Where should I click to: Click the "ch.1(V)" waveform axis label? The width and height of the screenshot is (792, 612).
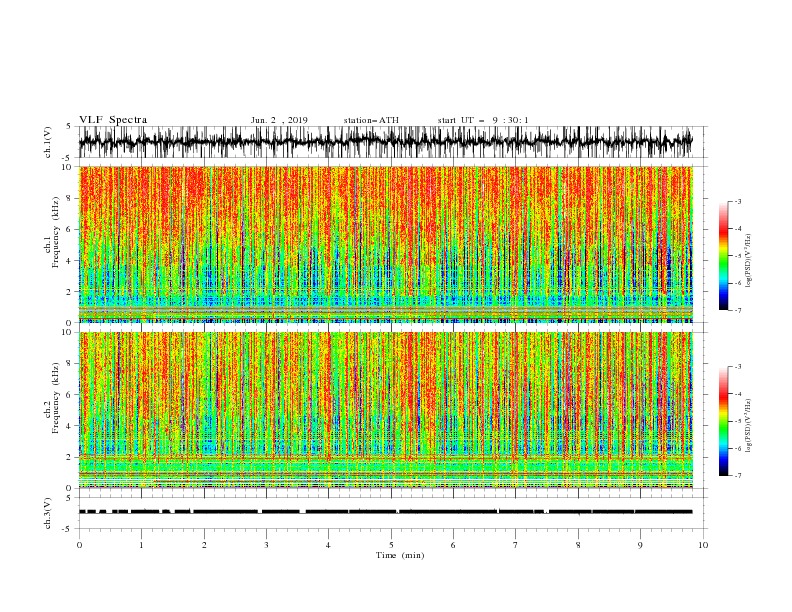pyautogui.click(x=48, y=142)
